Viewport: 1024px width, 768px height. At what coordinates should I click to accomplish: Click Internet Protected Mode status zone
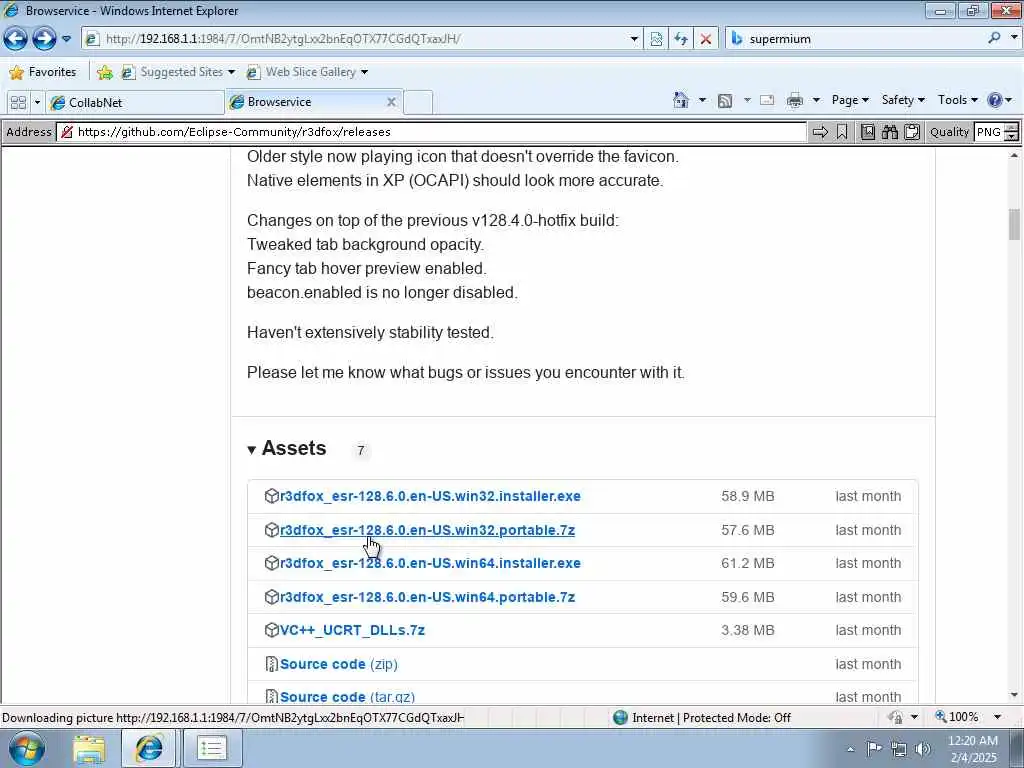point(702,718)
